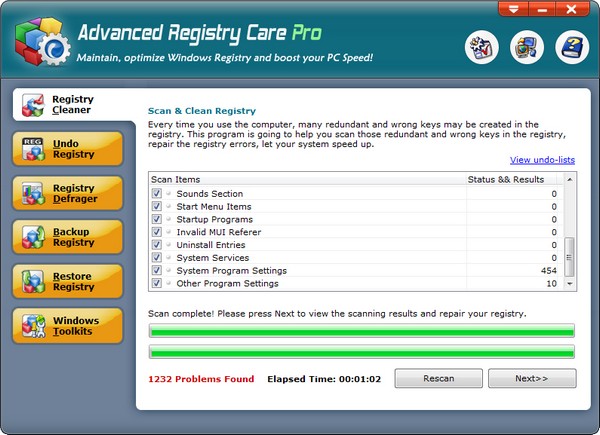
Task: Uncheck the Sounds Section checkbox
Action: tap(157, 193)
